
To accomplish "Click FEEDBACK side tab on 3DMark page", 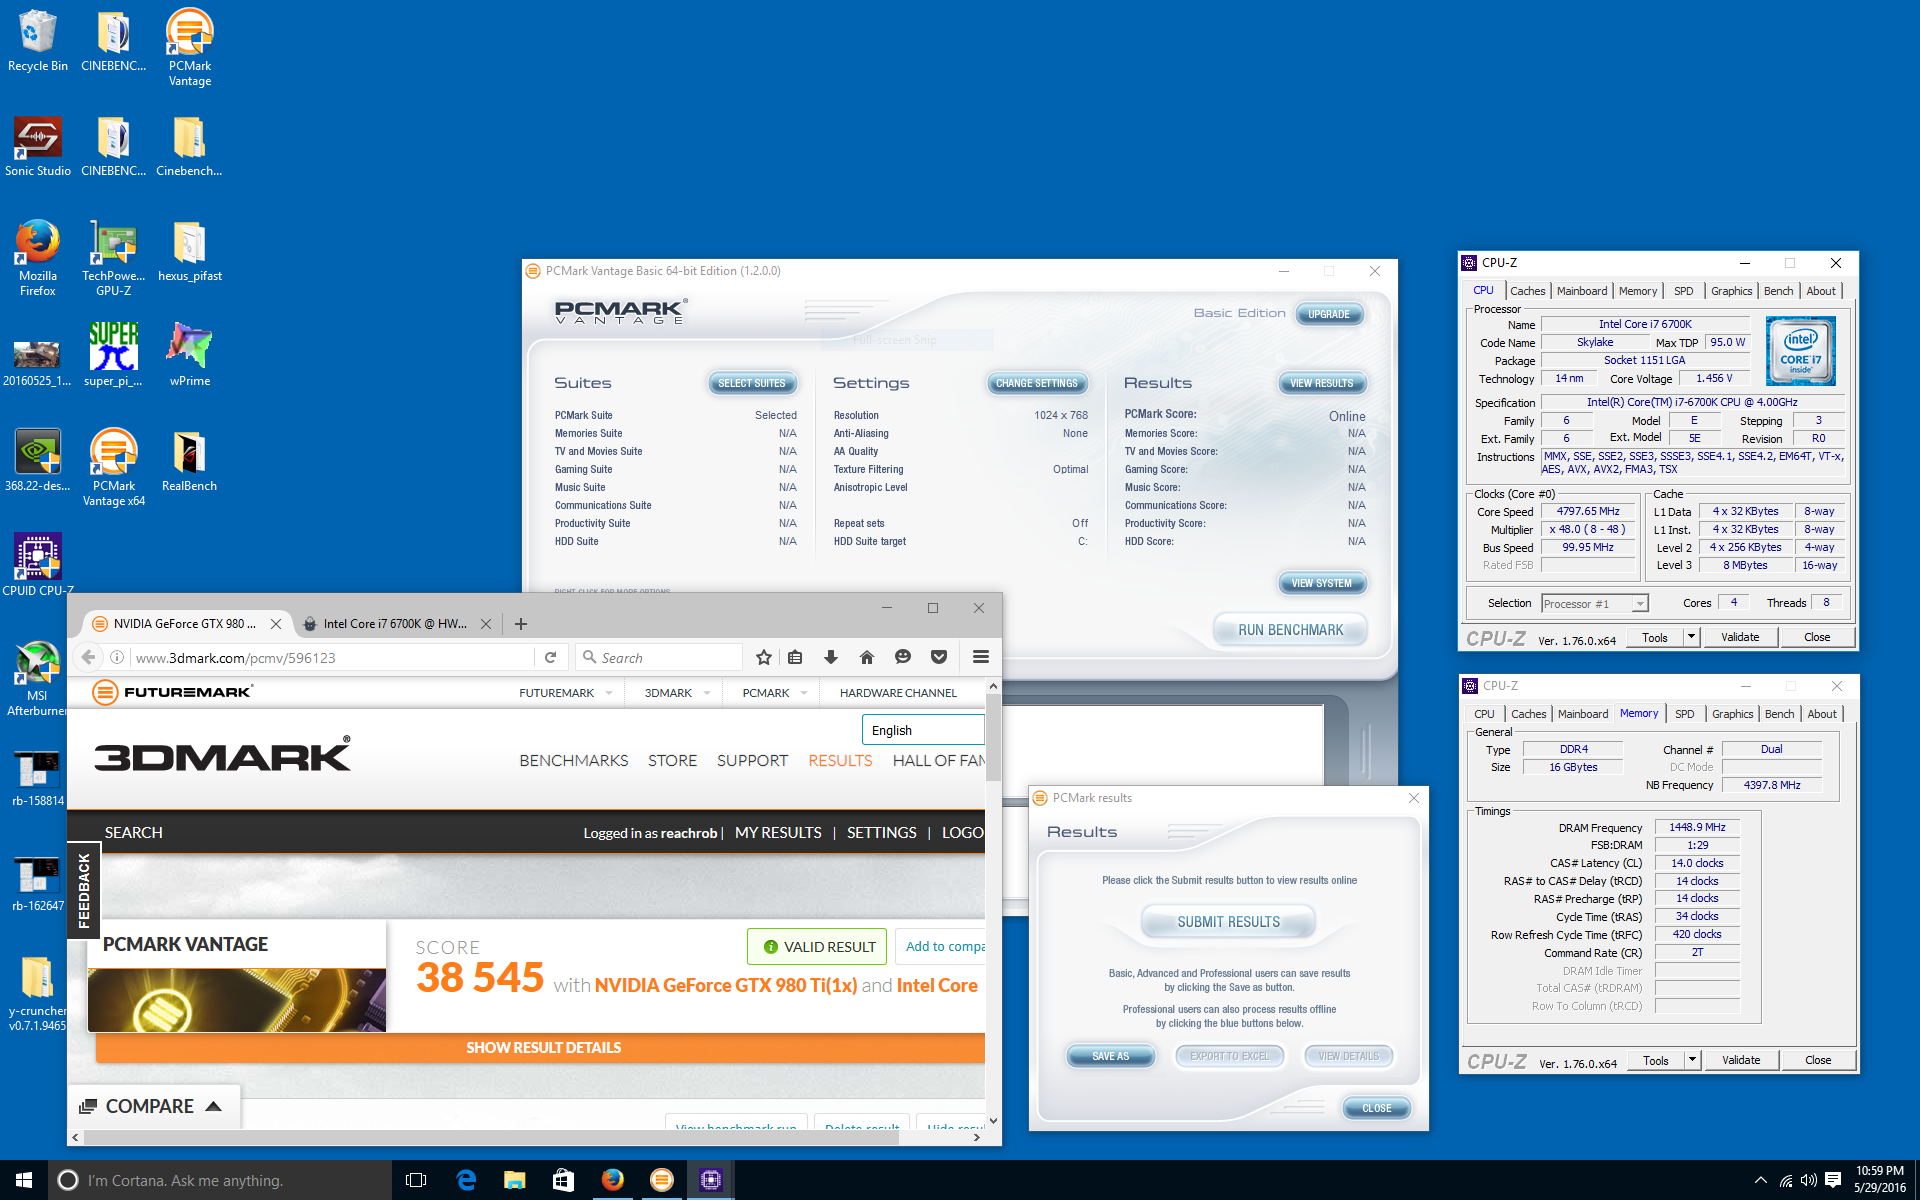I will point(83,890).
